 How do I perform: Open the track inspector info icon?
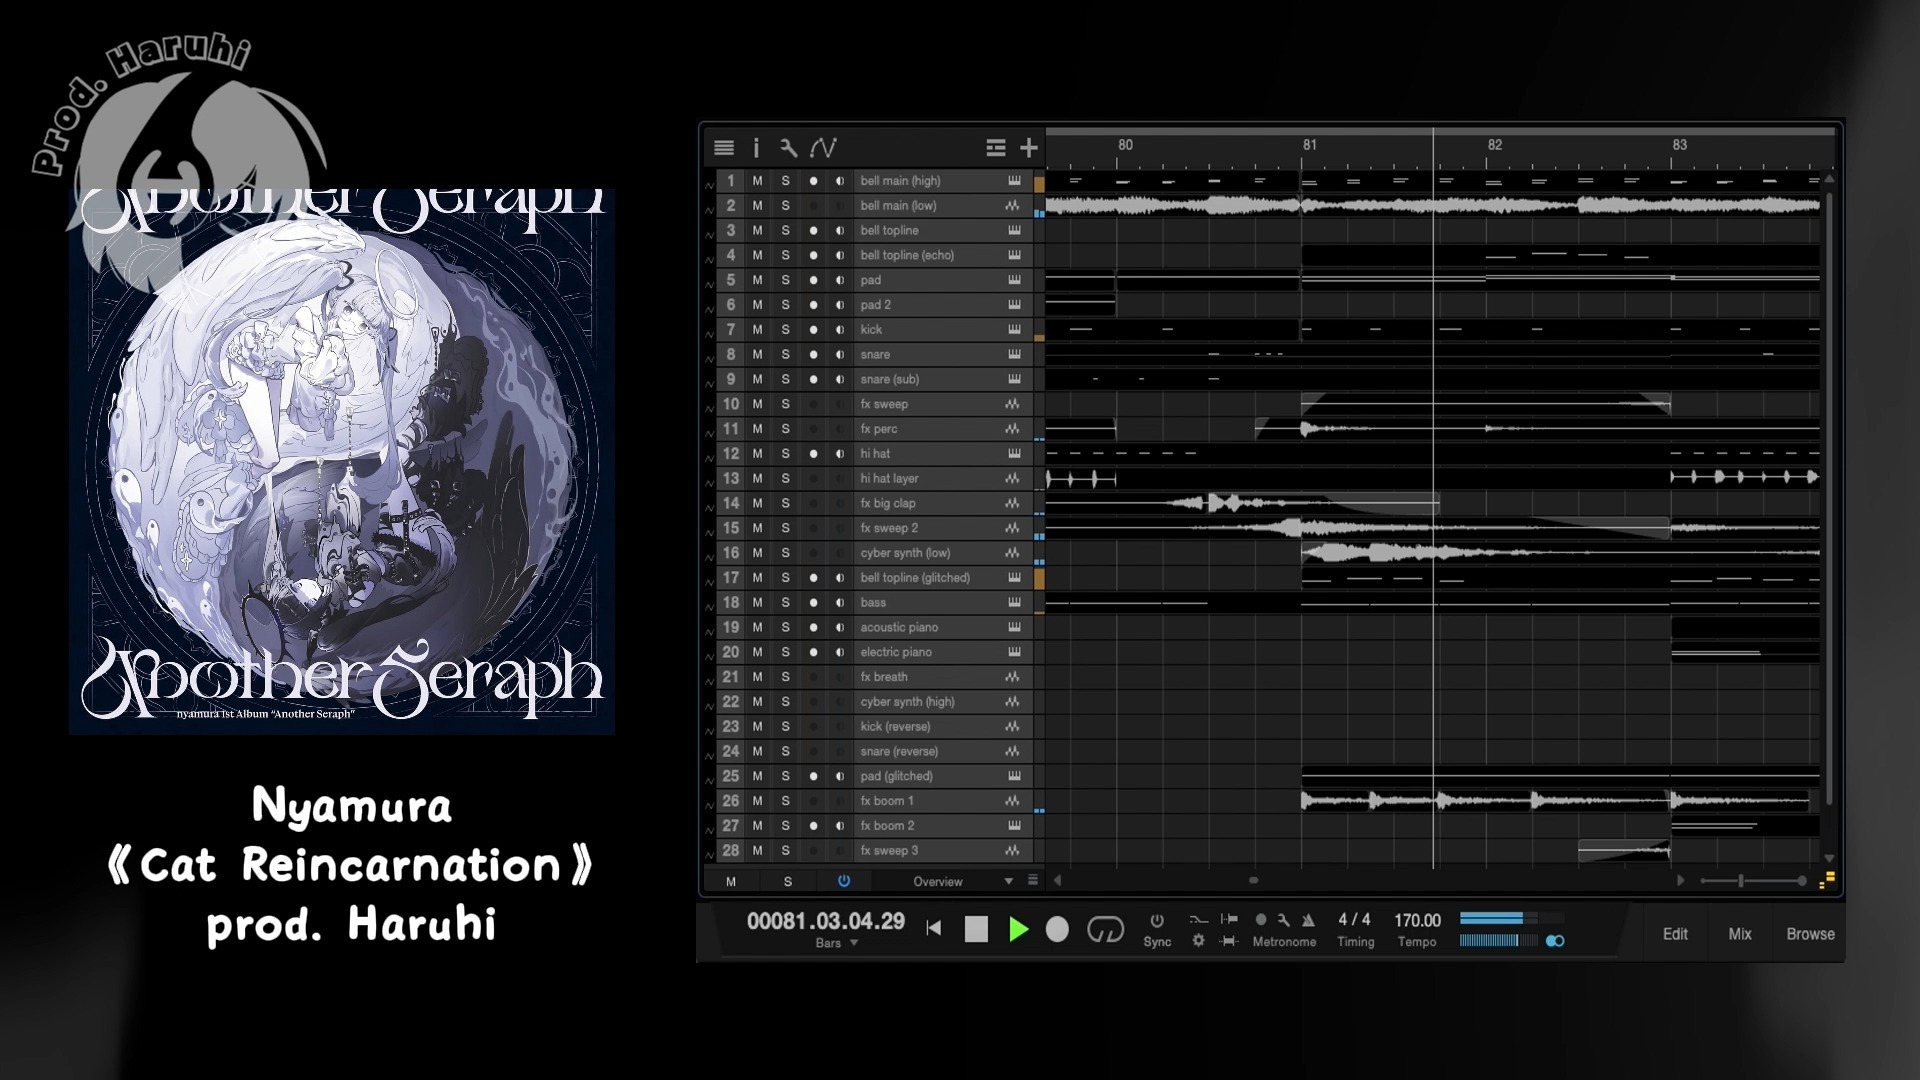coord(756,148)
